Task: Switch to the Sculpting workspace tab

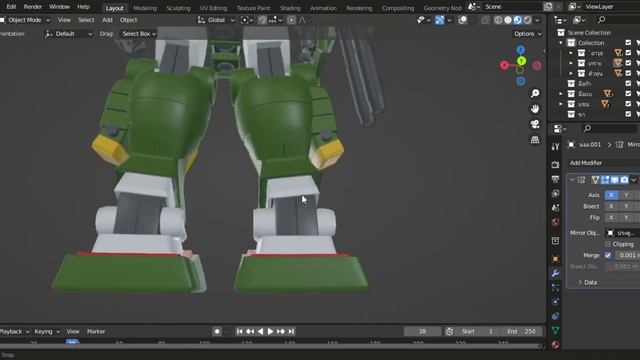Action: pyautogui.click(x=178, y=8)
